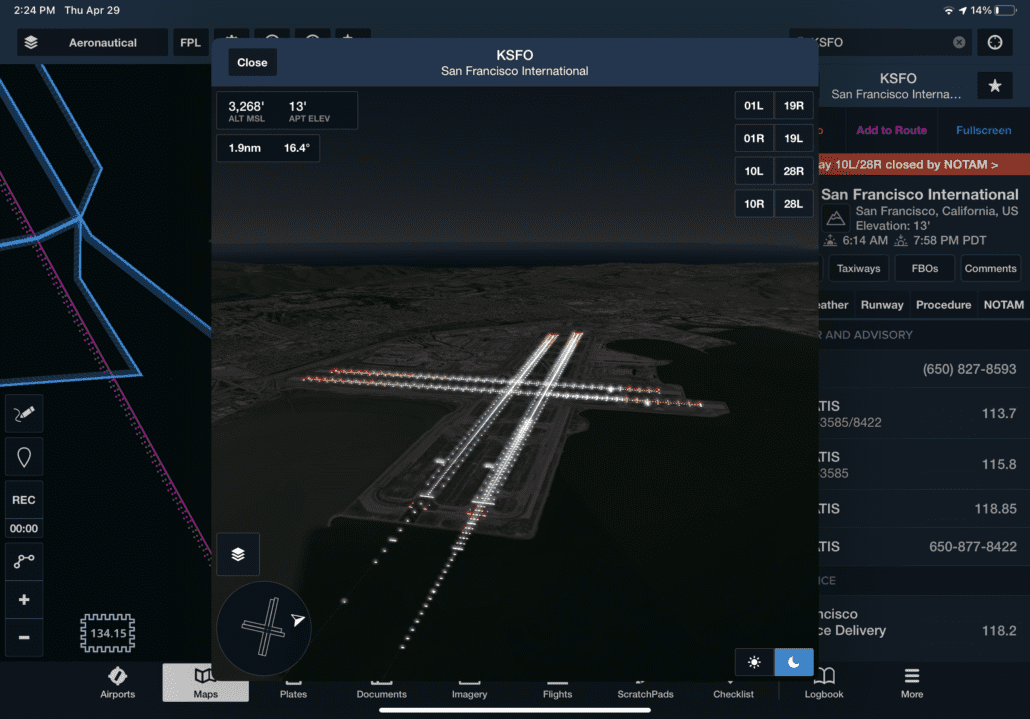Select runway 01L view
This screenshot has width=1030, height=719.
pyautogui.click(x=753, y=106)
